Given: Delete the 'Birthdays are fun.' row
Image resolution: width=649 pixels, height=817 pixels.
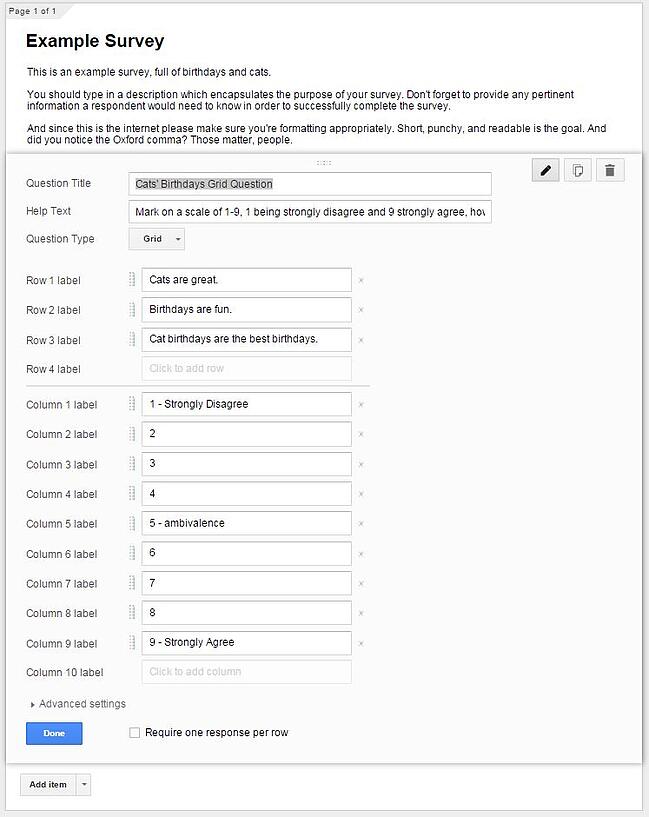Looking at the screenshot, I should pyautogui.click(x=361, y=310).
